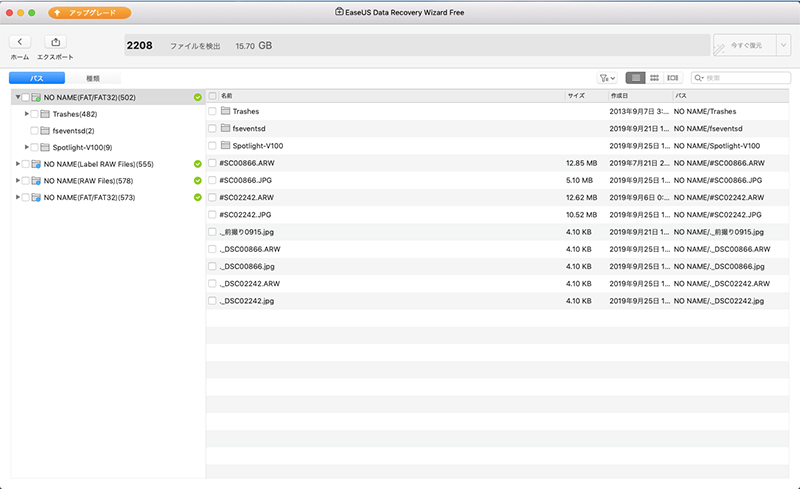Click green checkmark beside NO NAME(FAT/FAT32)(502)
Screen dimensions: 800x489
pyautogui.click(x=197, y=97)
